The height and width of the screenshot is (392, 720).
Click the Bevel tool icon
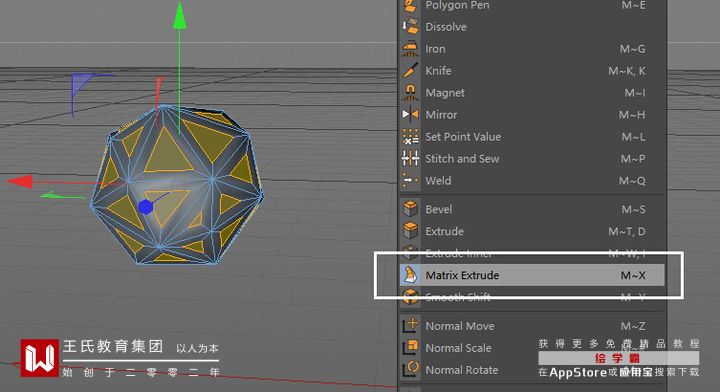pos(410,209)
